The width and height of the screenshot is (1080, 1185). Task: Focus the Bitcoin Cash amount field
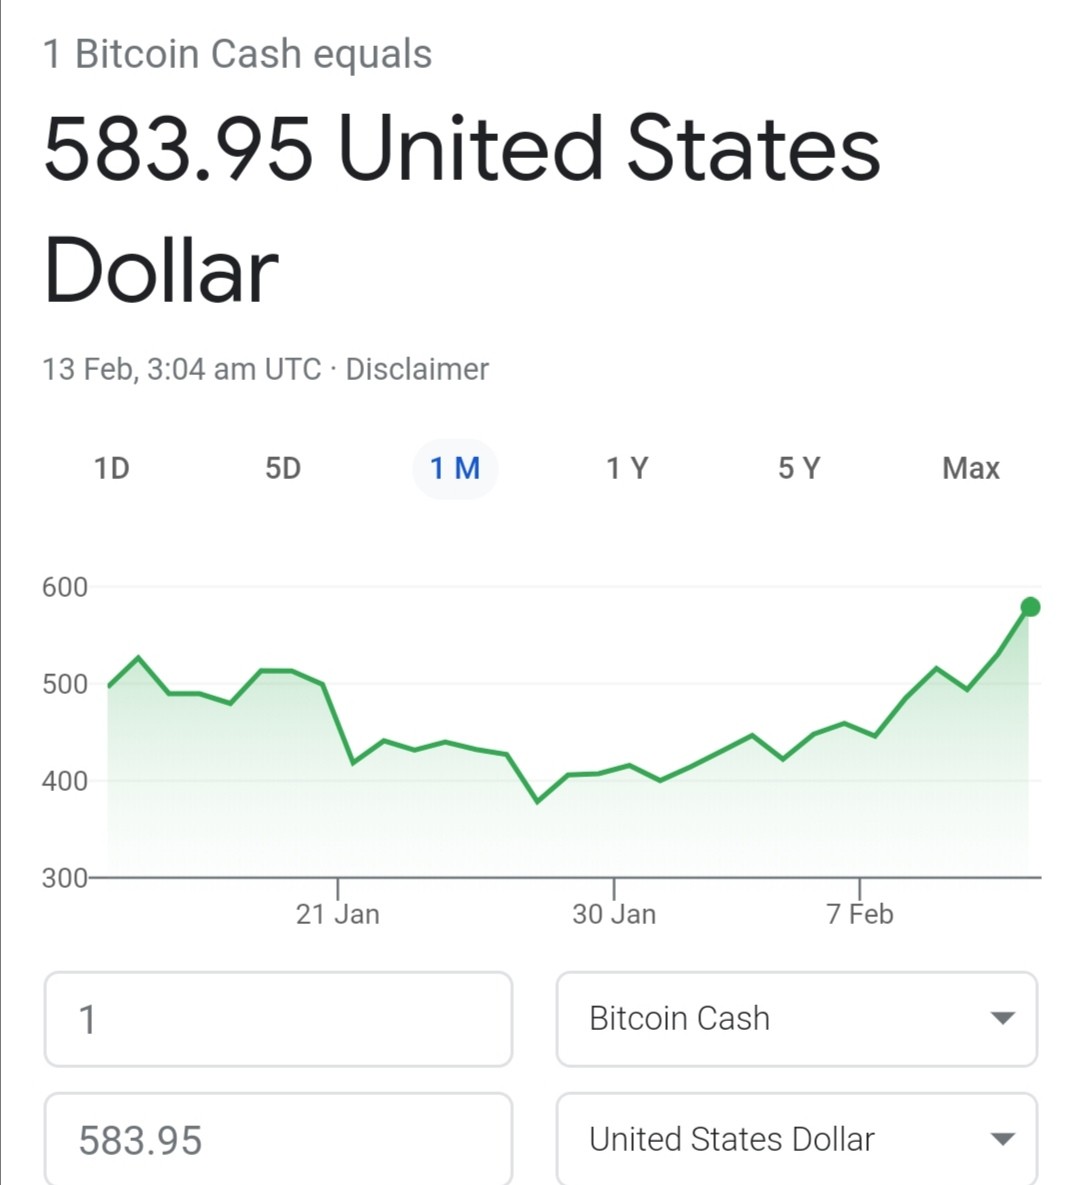point(278,1019)
